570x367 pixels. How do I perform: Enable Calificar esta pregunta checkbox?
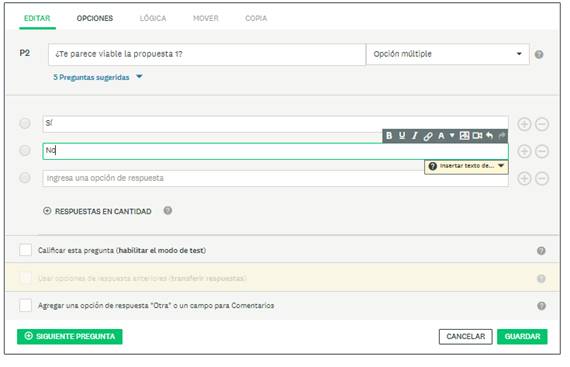[25, 250]
